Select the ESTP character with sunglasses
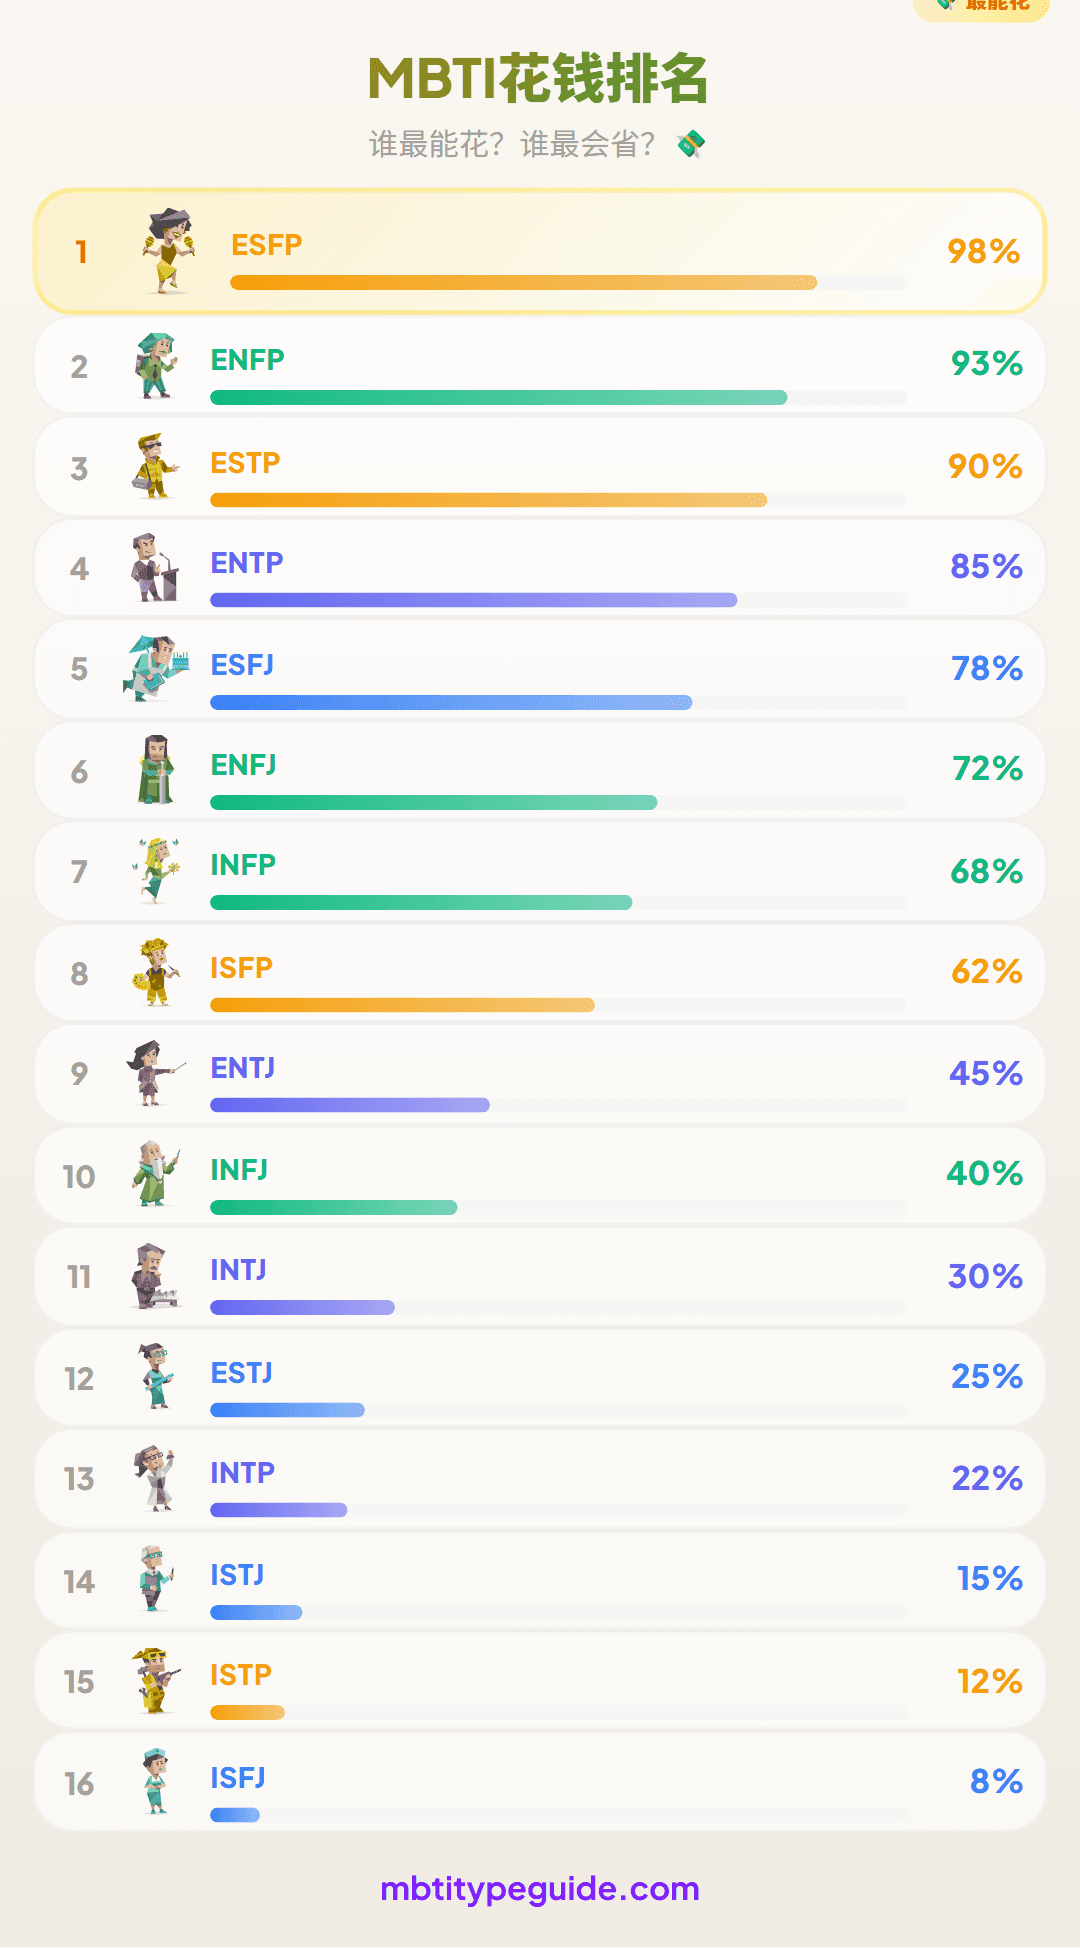The image size is (1080, 1948). (155, 466)
